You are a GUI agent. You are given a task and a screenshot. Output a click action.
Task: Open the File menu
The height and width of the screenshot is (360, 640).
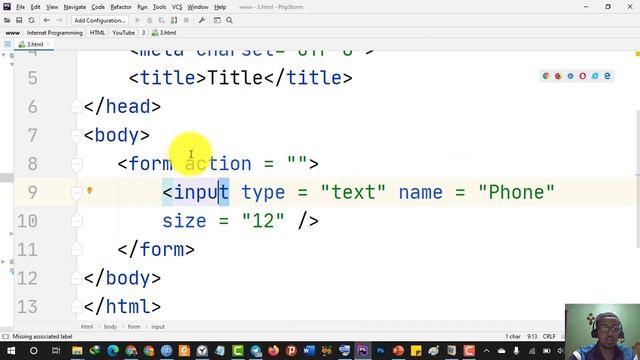20,7
